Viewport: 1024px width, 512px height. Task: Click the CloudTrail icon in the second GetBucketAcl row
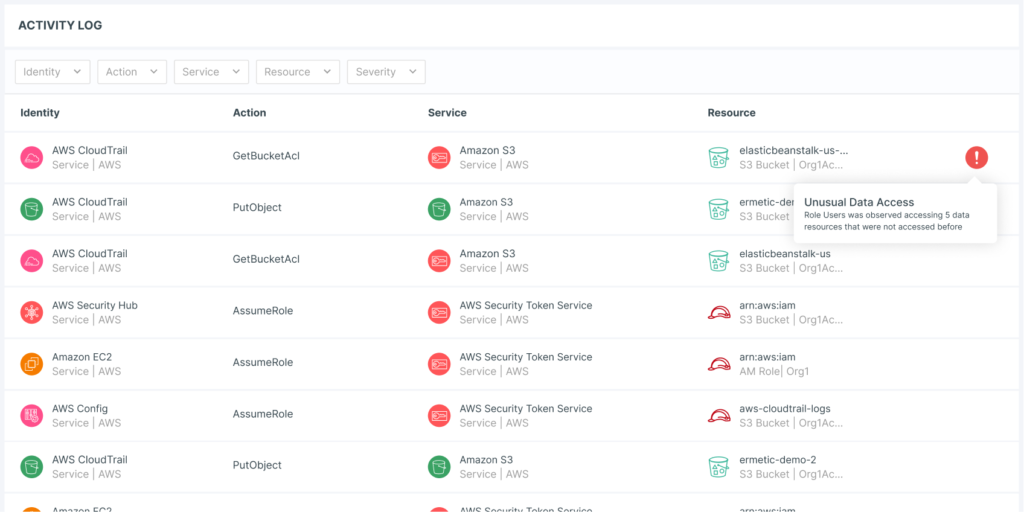[31, 261]
